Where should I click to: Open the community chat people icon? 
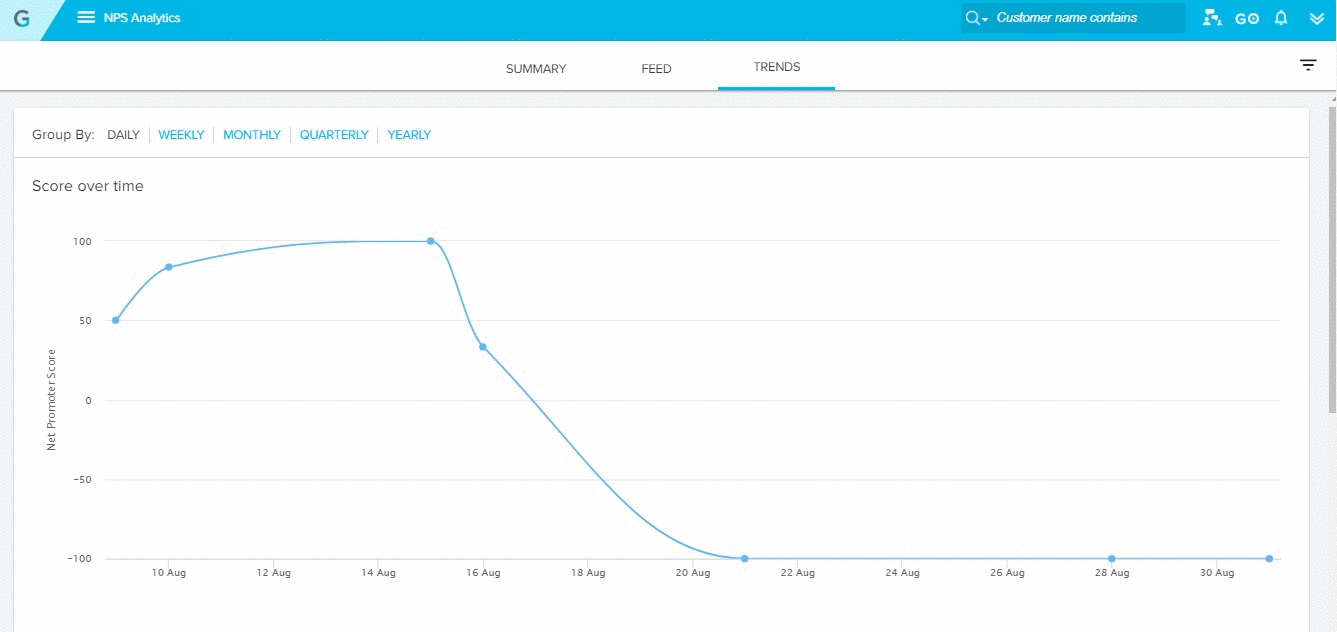point(1212,18)
